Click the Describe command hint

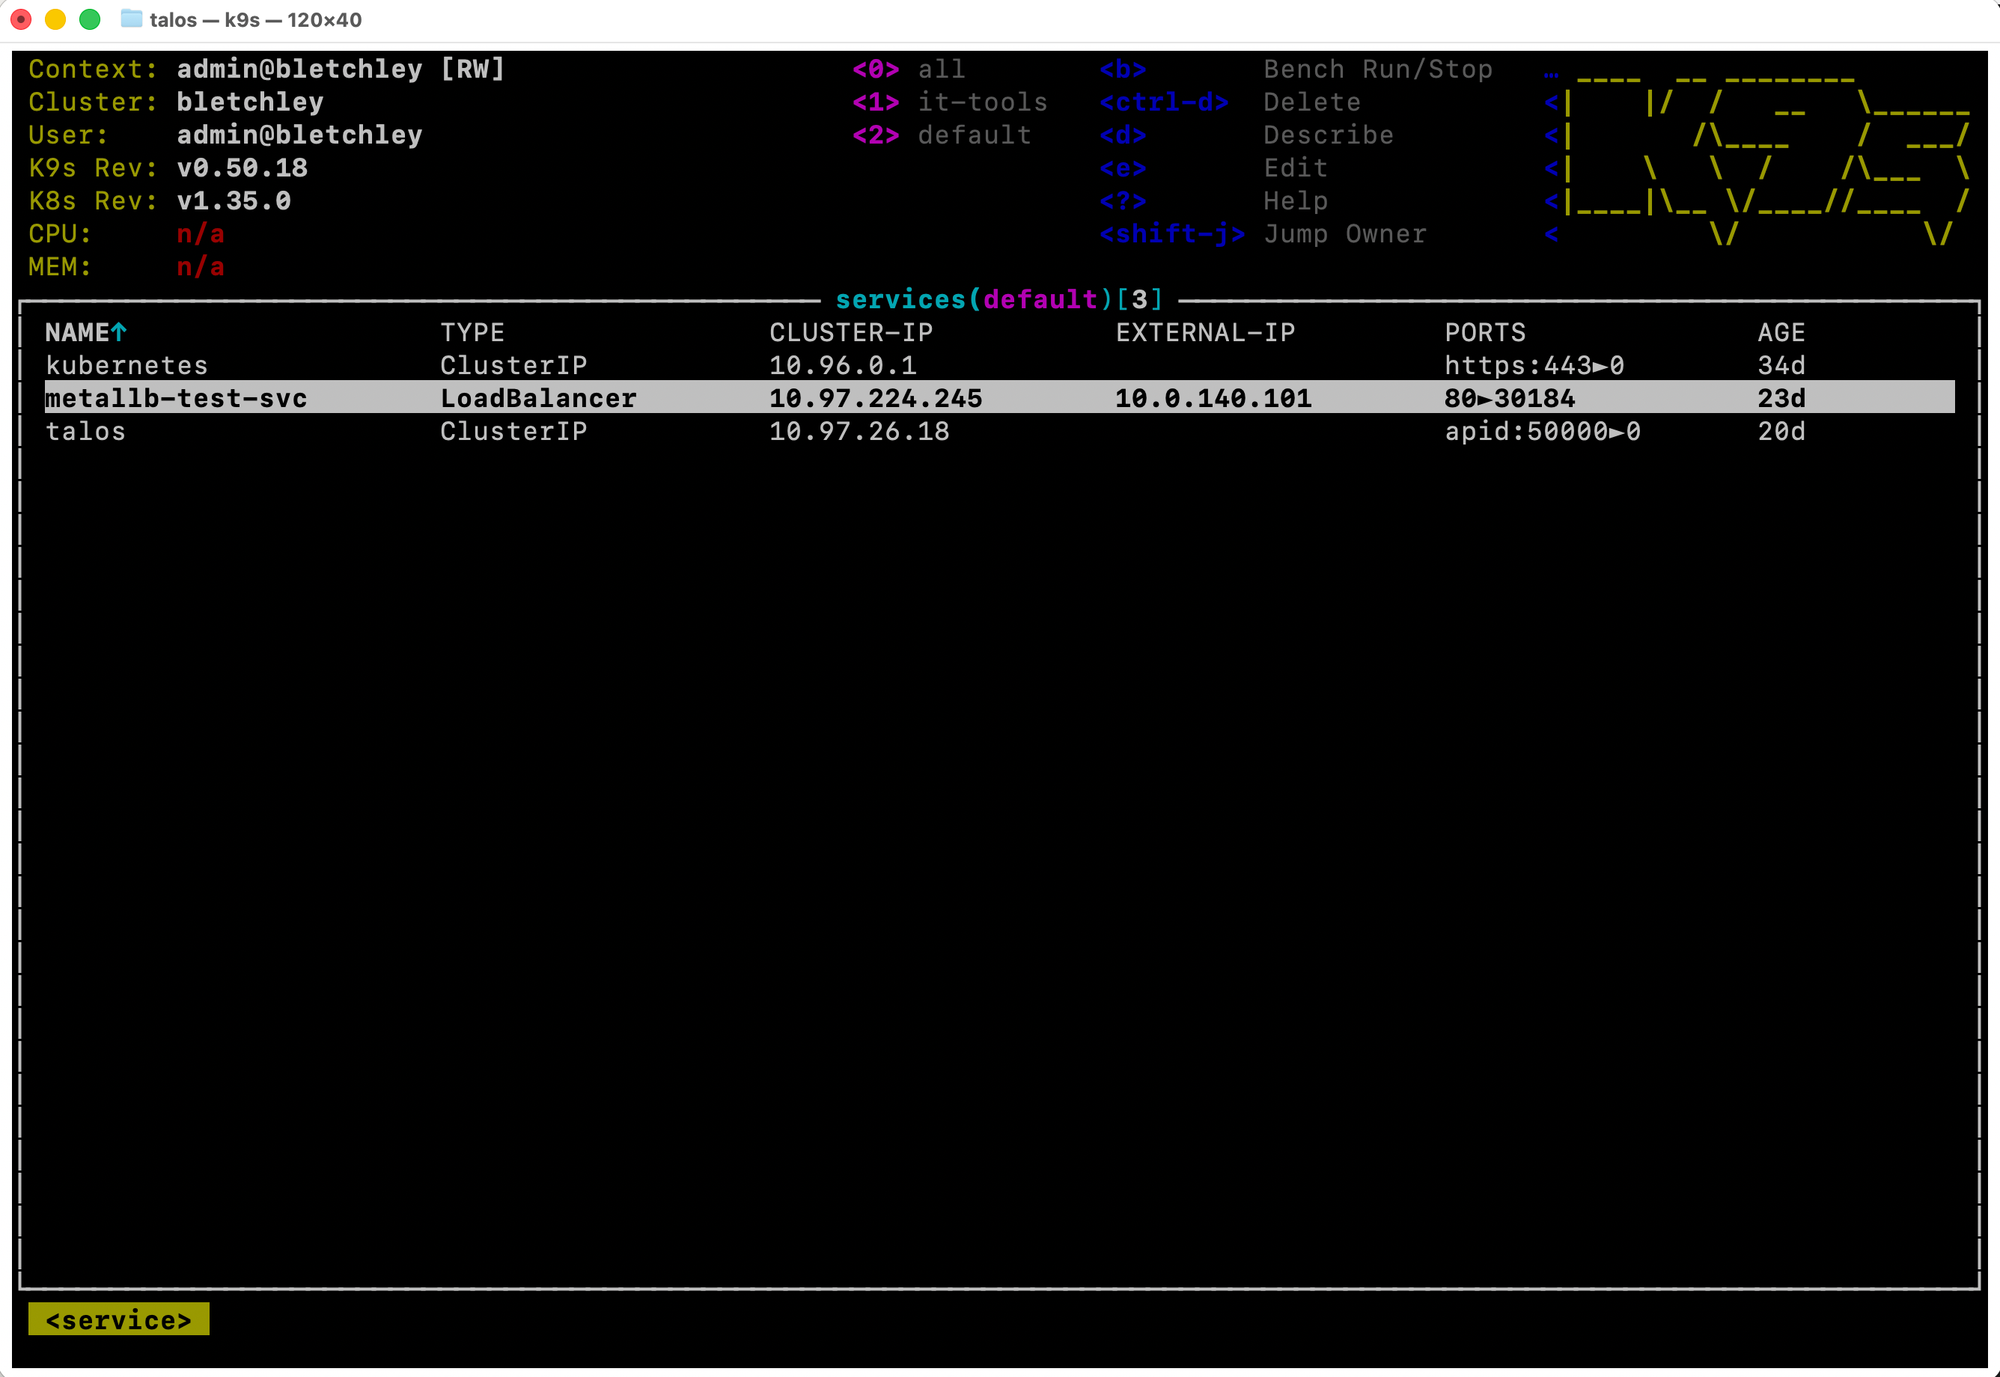click(1328, 135)
